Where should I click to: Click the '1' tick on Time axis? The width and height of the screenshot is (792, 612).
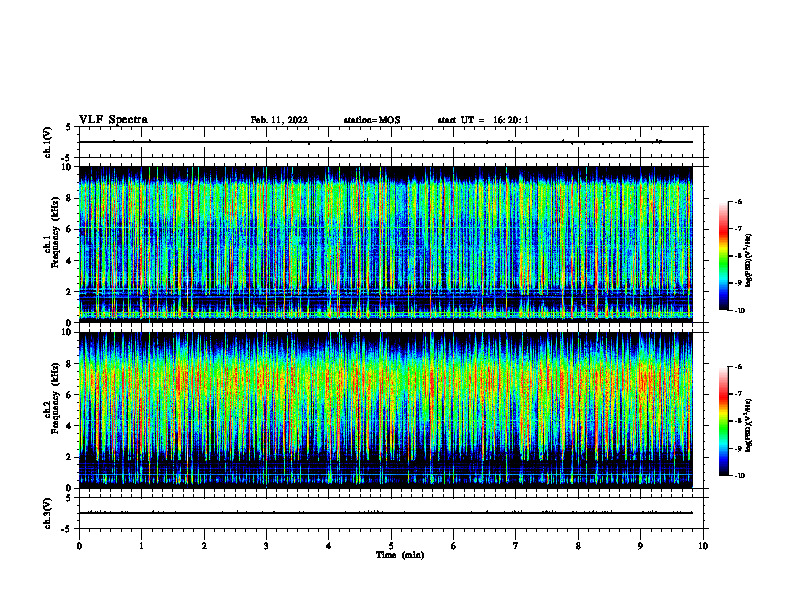click(x=141, y=546)
